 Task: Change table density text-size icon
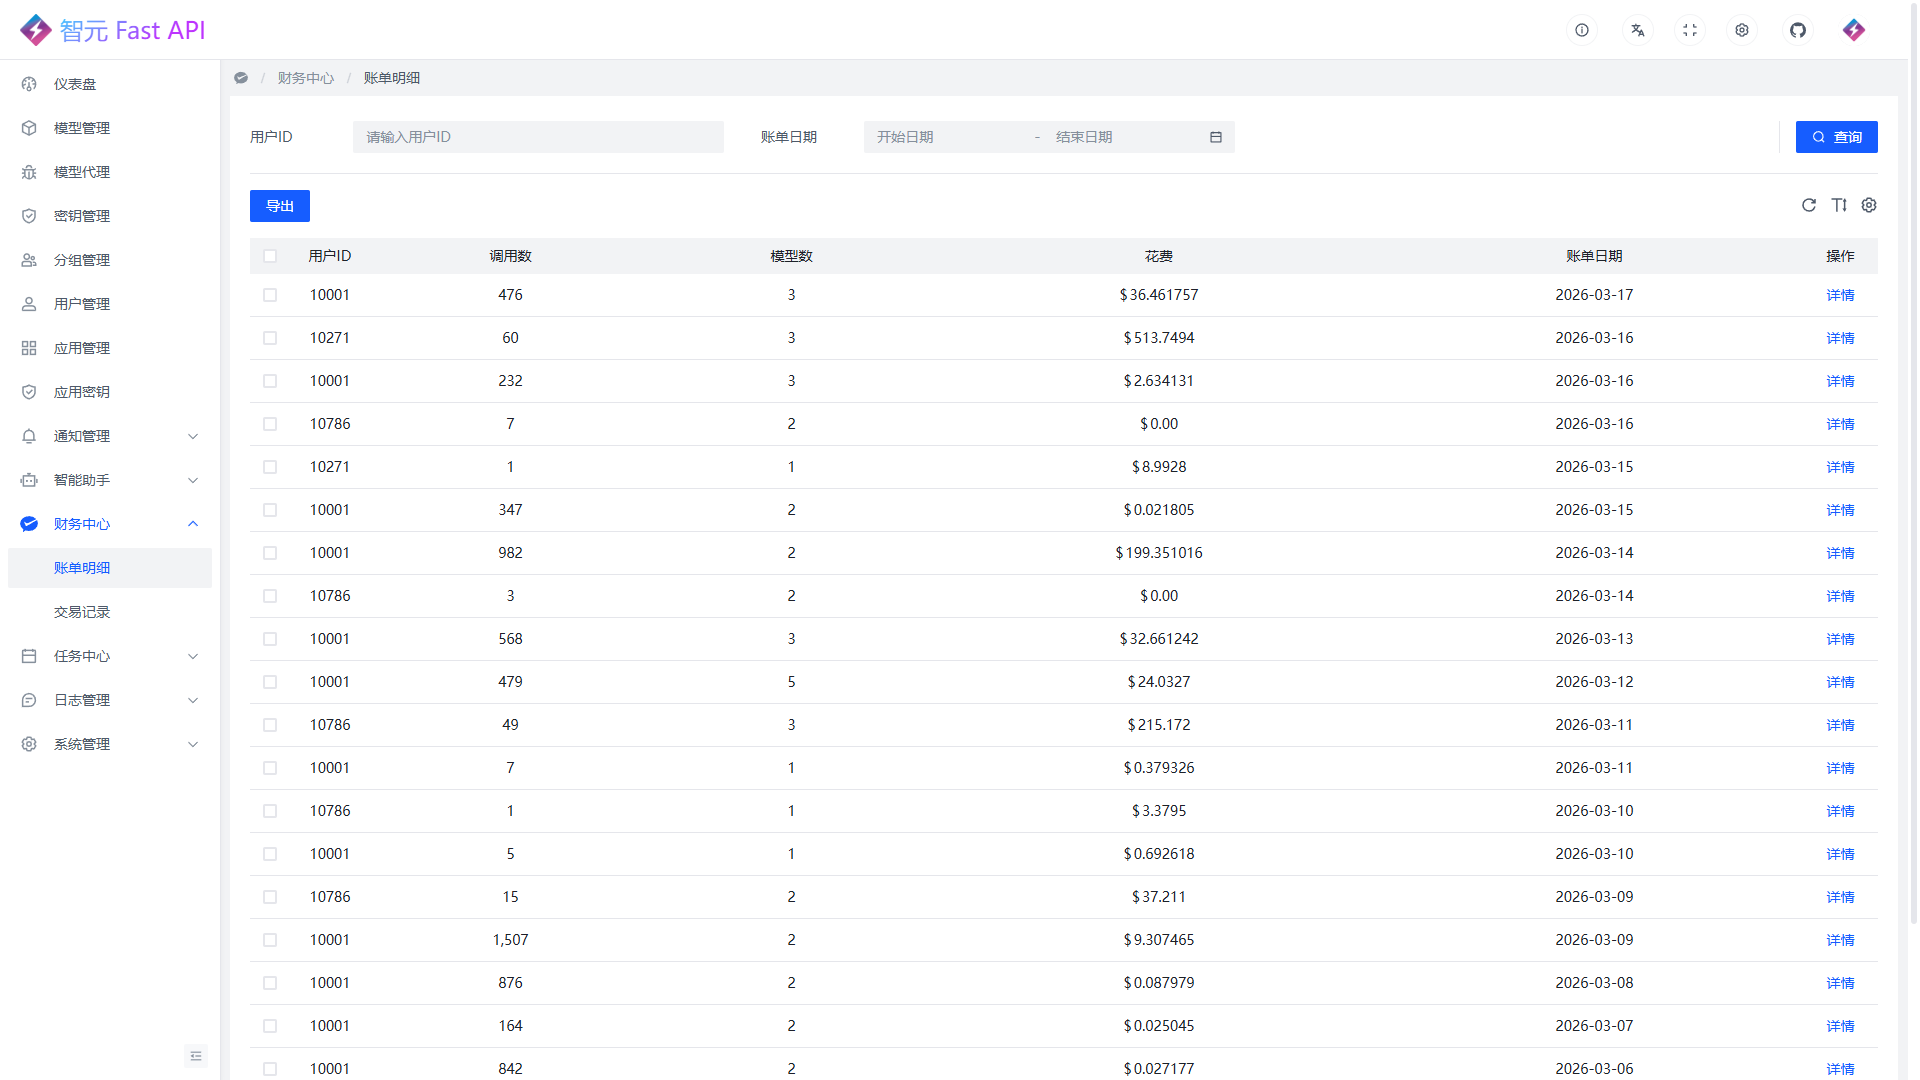click(x=1838, y=205)
